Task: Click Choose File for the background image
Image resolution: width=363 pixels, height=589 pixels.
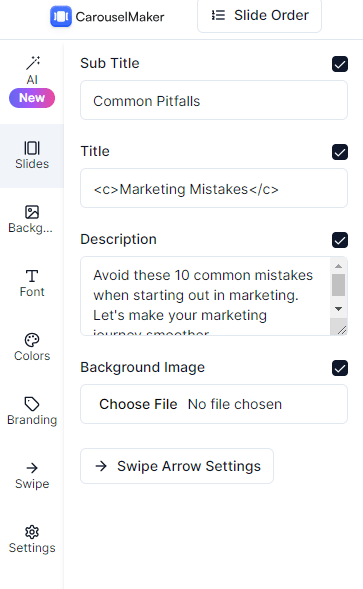Action: pos(138,404)
